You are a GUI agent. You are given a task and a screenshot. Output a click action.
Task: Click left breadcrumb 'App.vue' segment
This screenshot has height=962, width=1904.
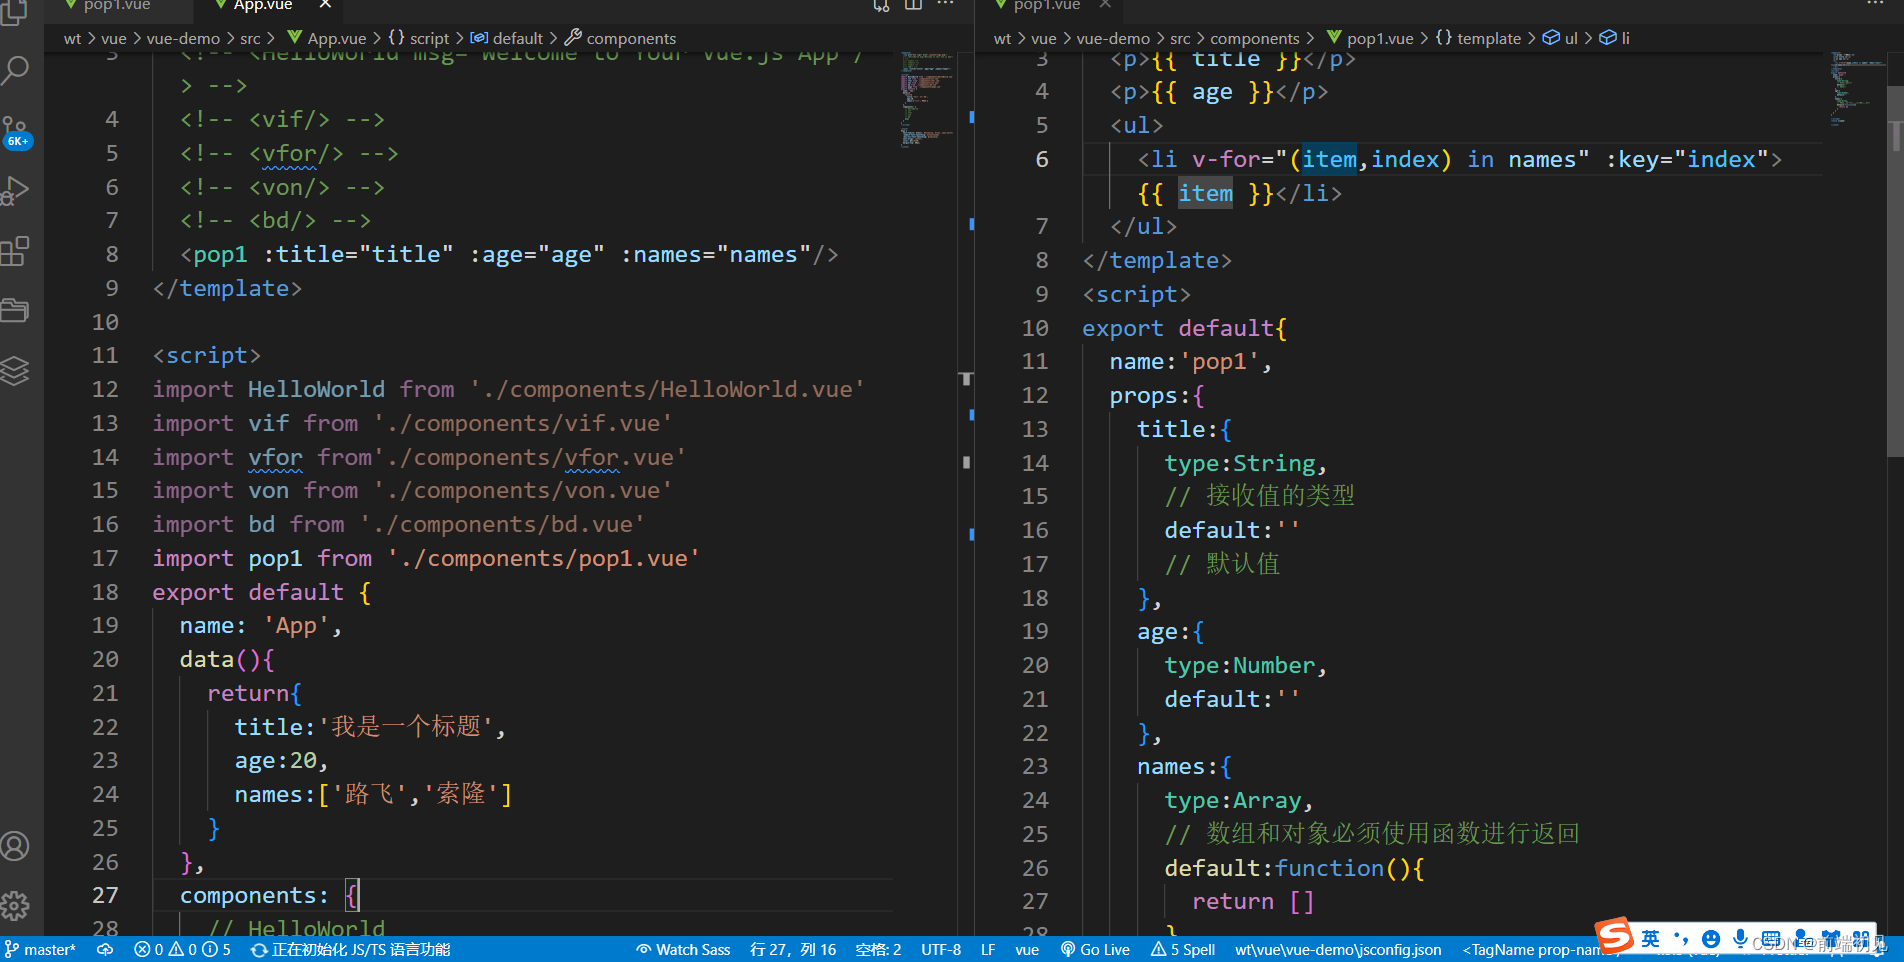click(x=327, y=38)
